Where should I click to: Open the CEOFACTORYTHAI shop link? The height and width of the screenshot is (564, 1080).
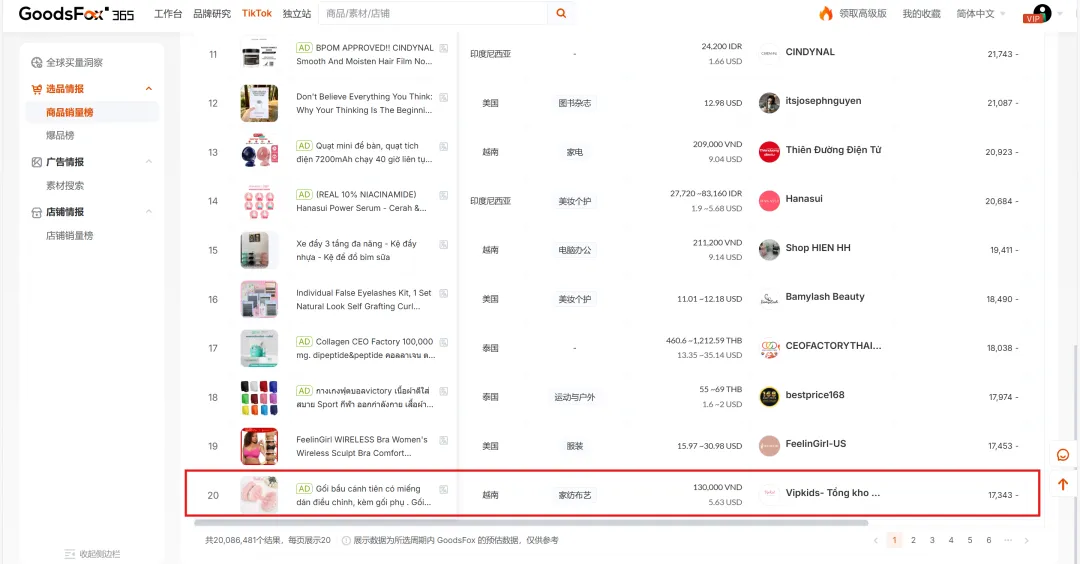[833, 346]
